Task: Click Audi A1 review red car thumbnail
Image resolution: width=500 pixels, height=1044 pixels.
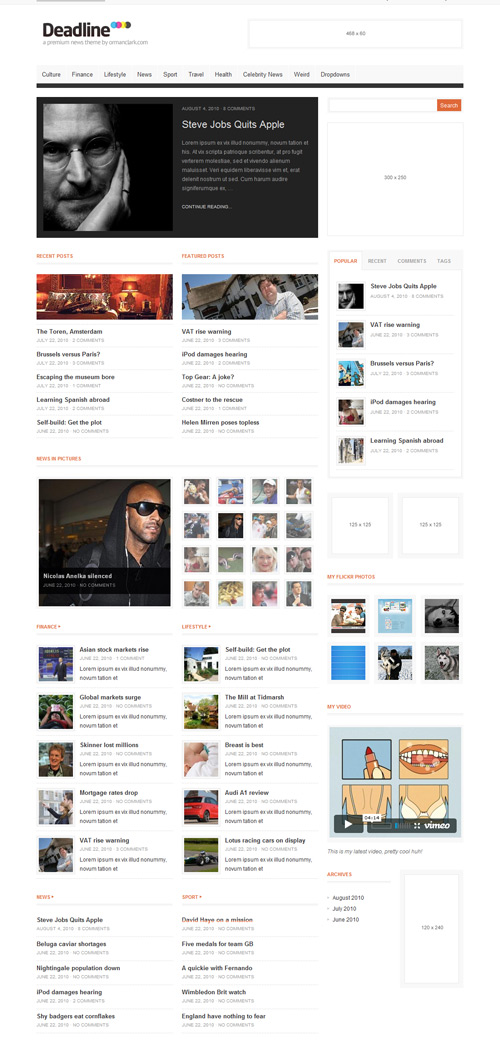Action: point(201,807)
